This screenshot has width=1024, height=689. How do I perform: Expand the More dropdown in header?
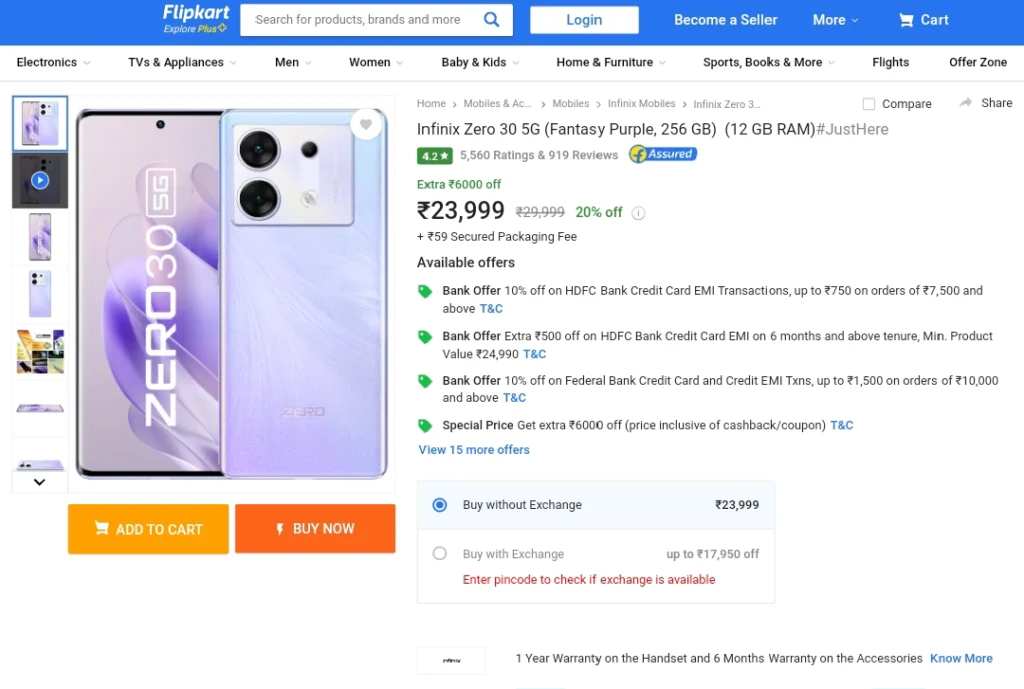[835, 20]
